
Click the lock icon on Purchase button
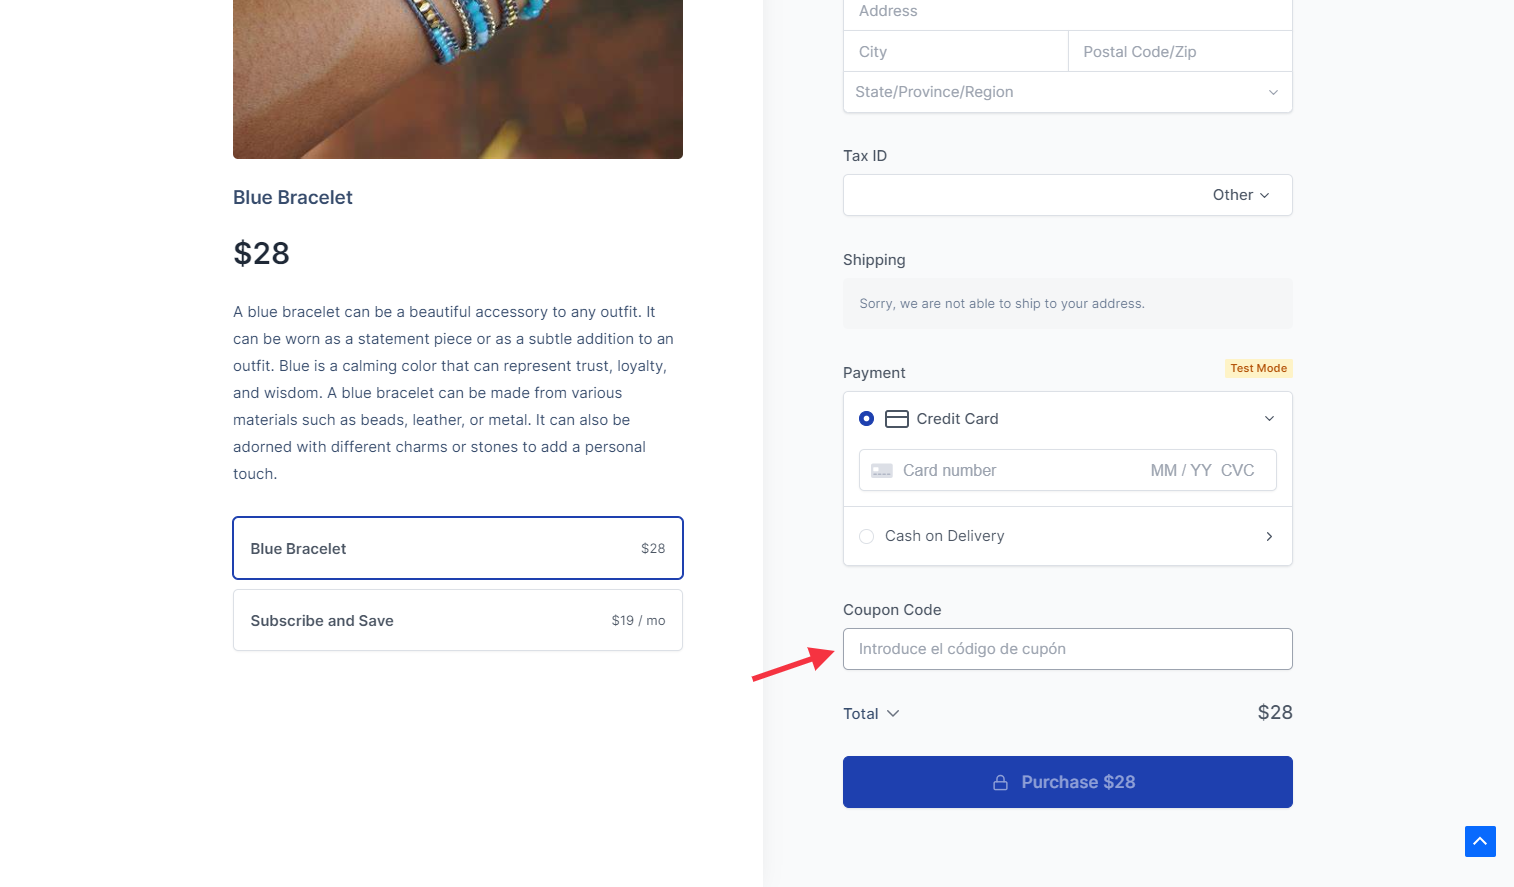1000,783
